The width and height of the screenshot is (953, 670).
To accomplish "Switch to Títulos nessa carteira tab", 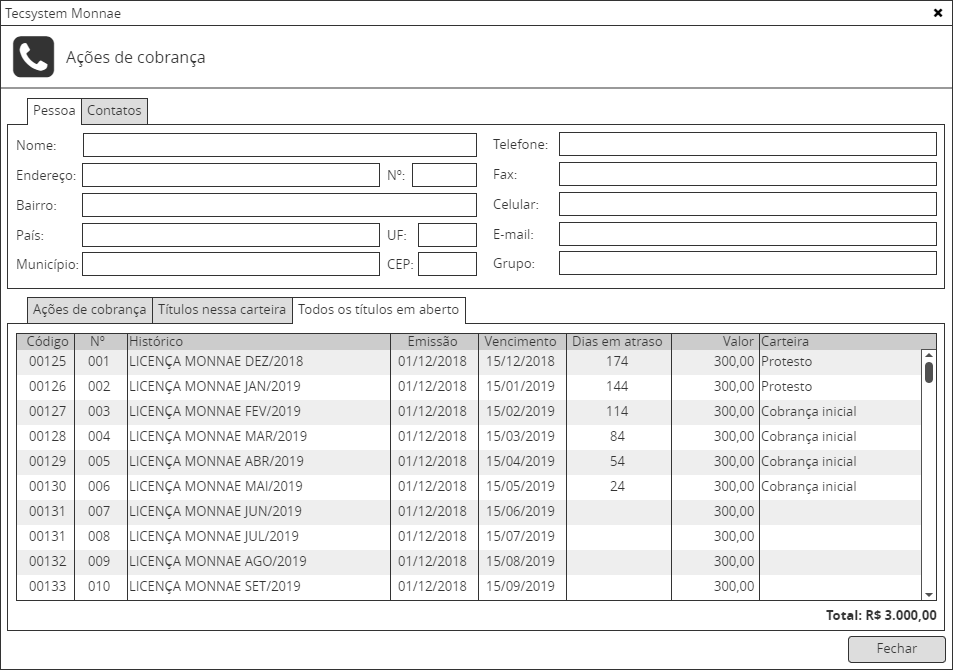I will point(222,310).
